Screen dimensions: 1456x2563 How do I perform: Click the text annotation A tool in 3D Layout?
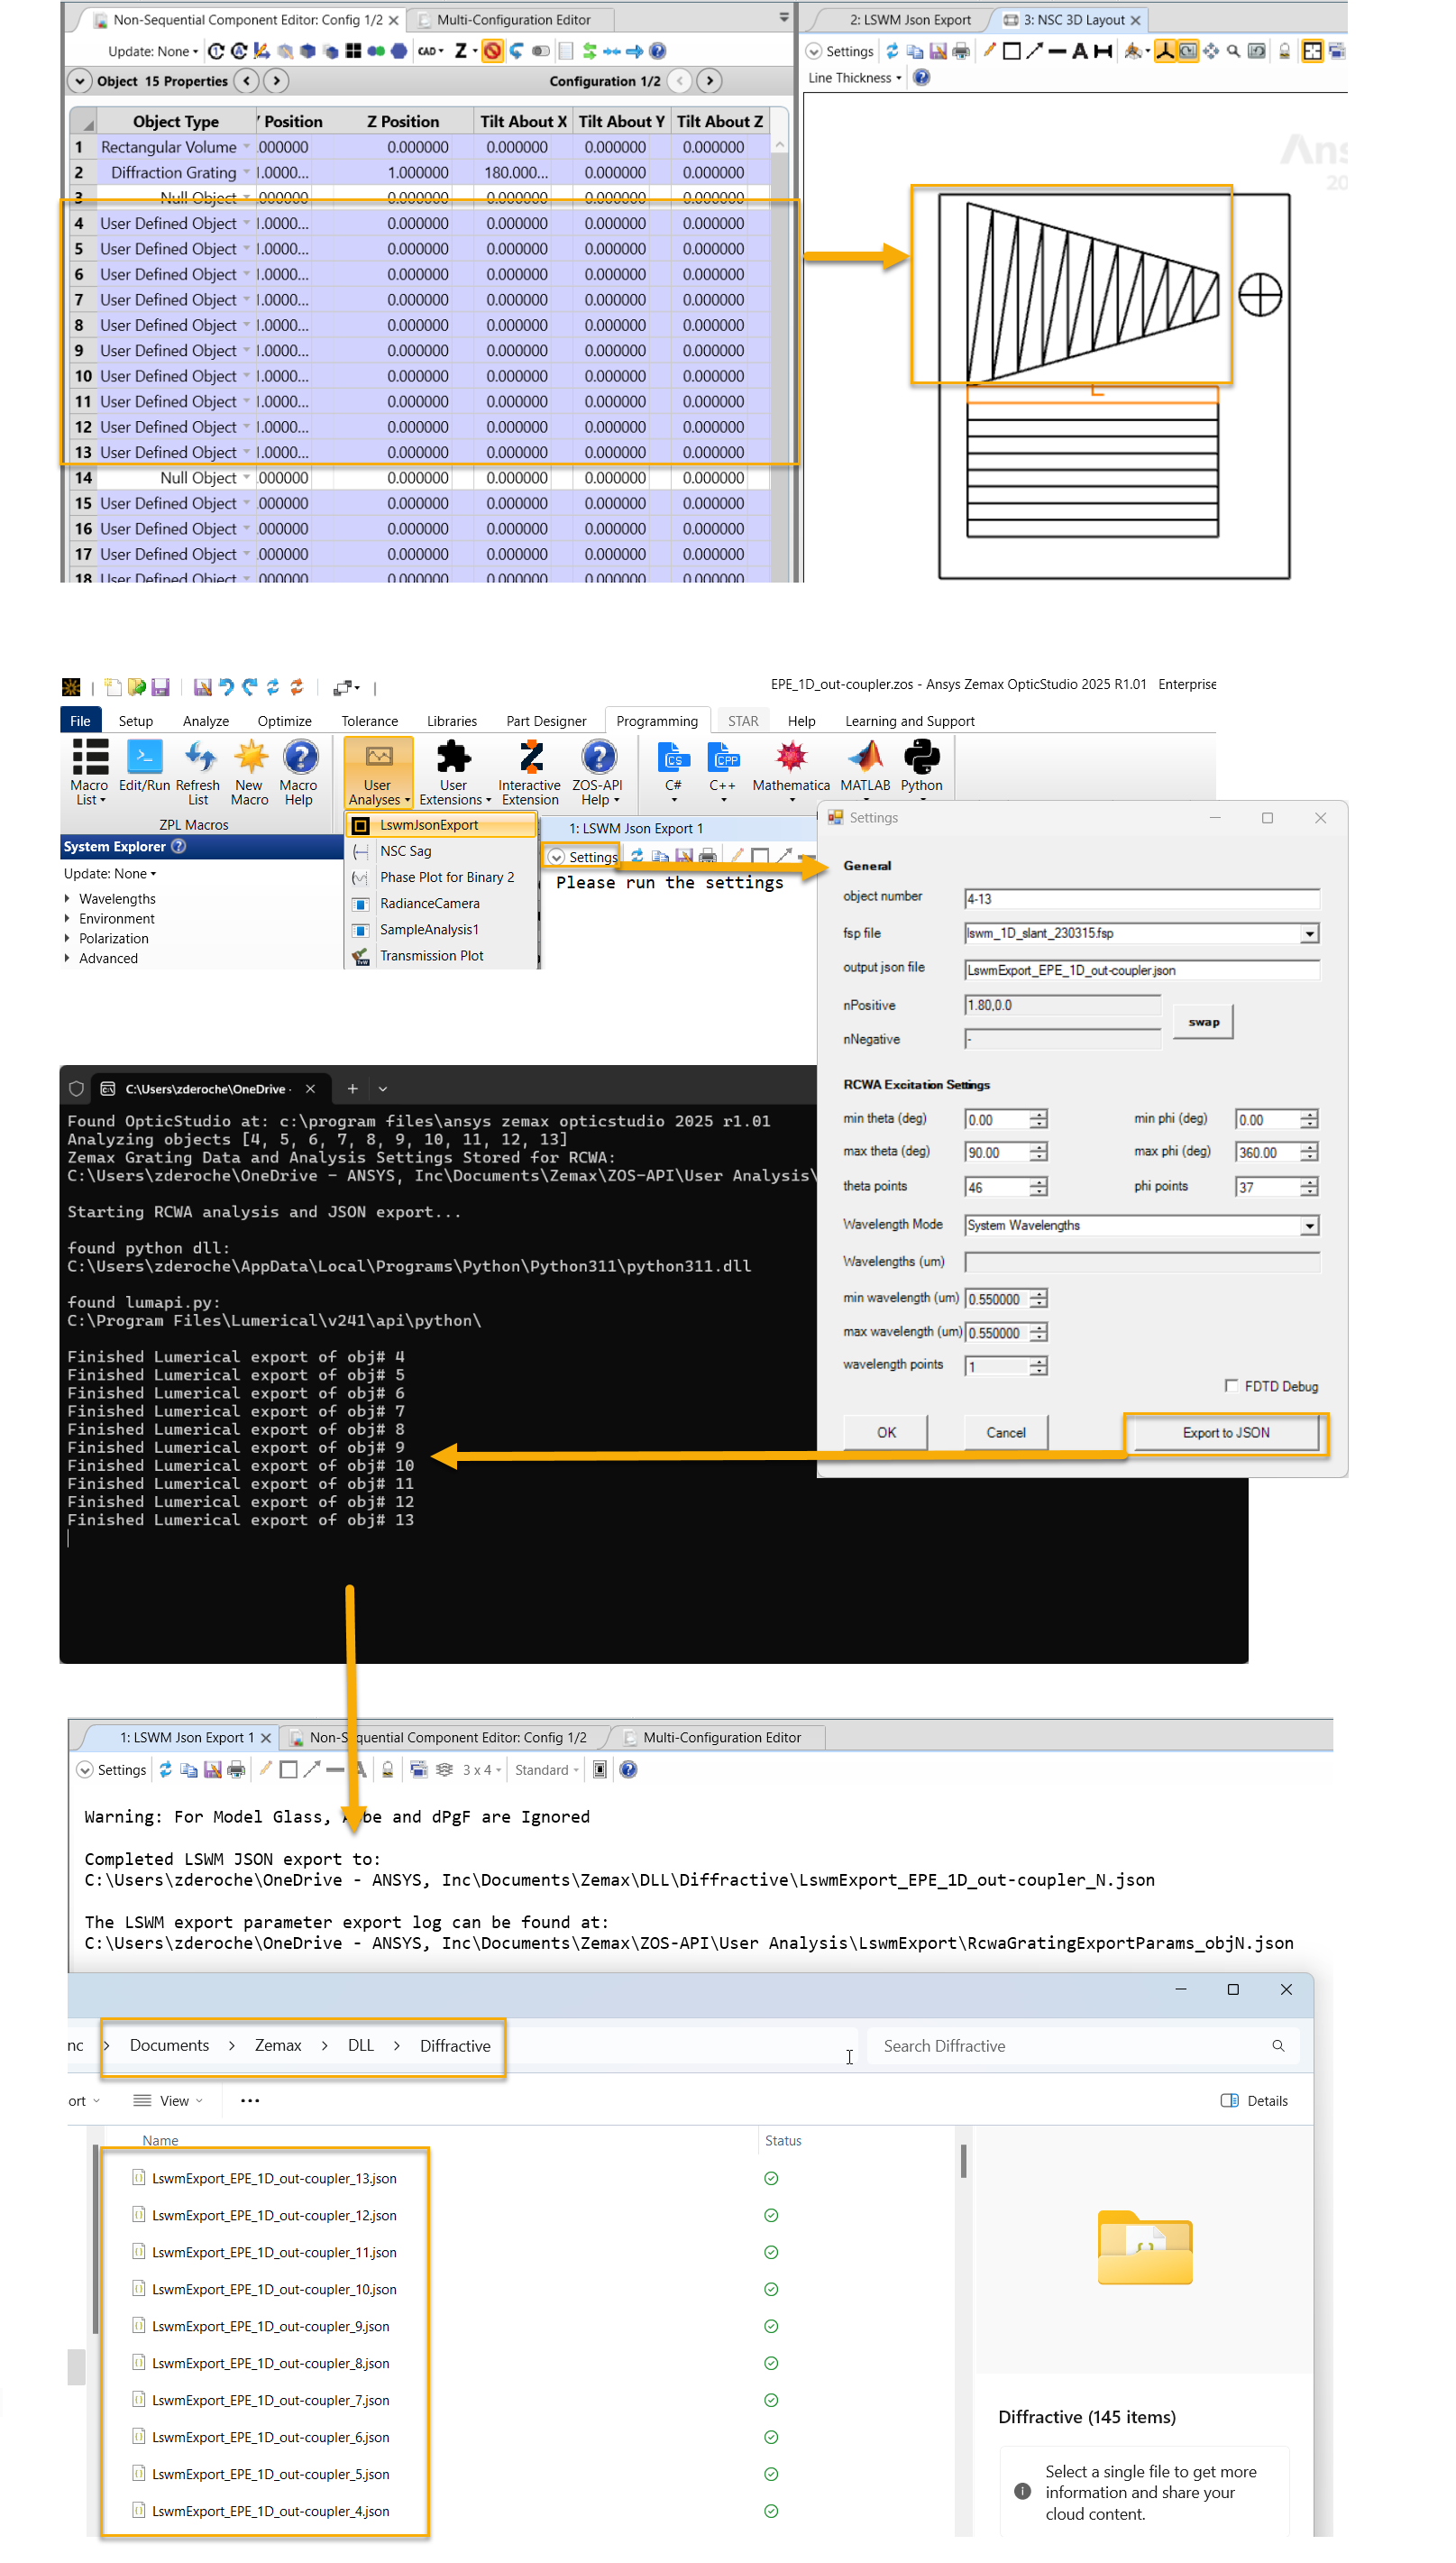1079,50
